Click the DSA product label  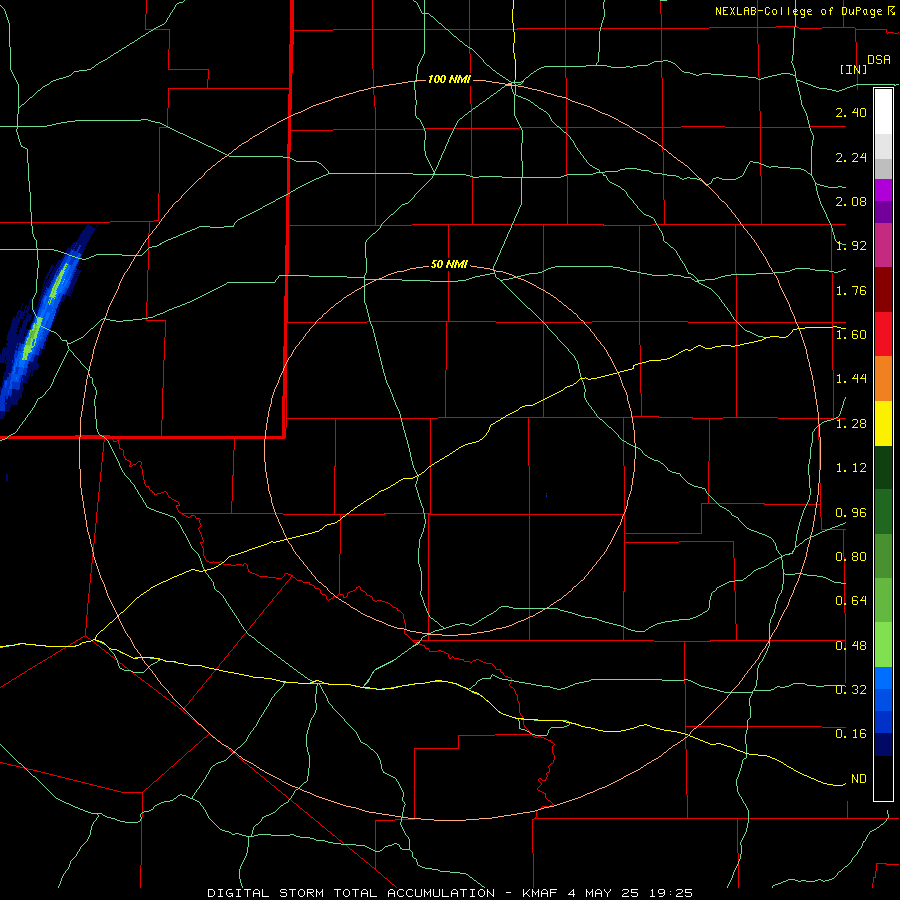click(x=878, y=60)
